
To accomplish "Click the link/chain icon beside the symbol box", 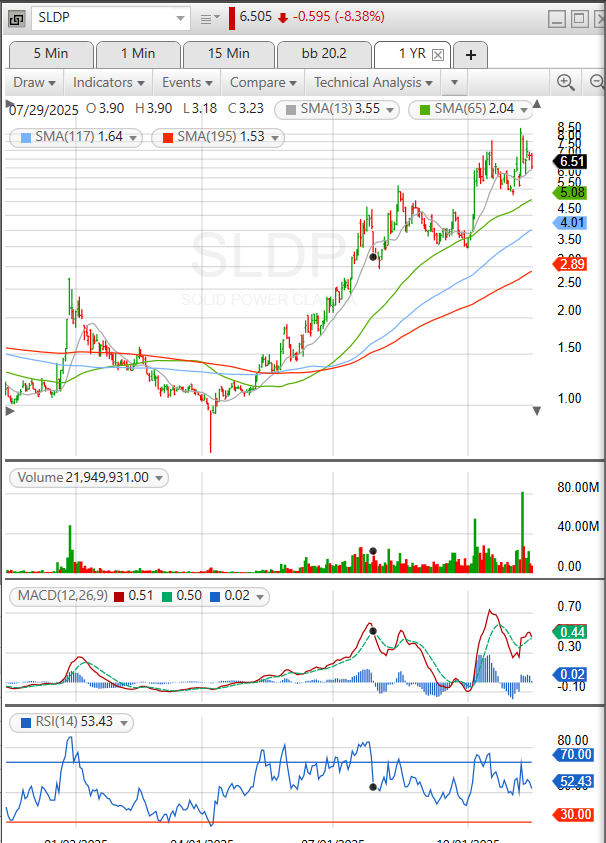I will [x=17, y=19].
